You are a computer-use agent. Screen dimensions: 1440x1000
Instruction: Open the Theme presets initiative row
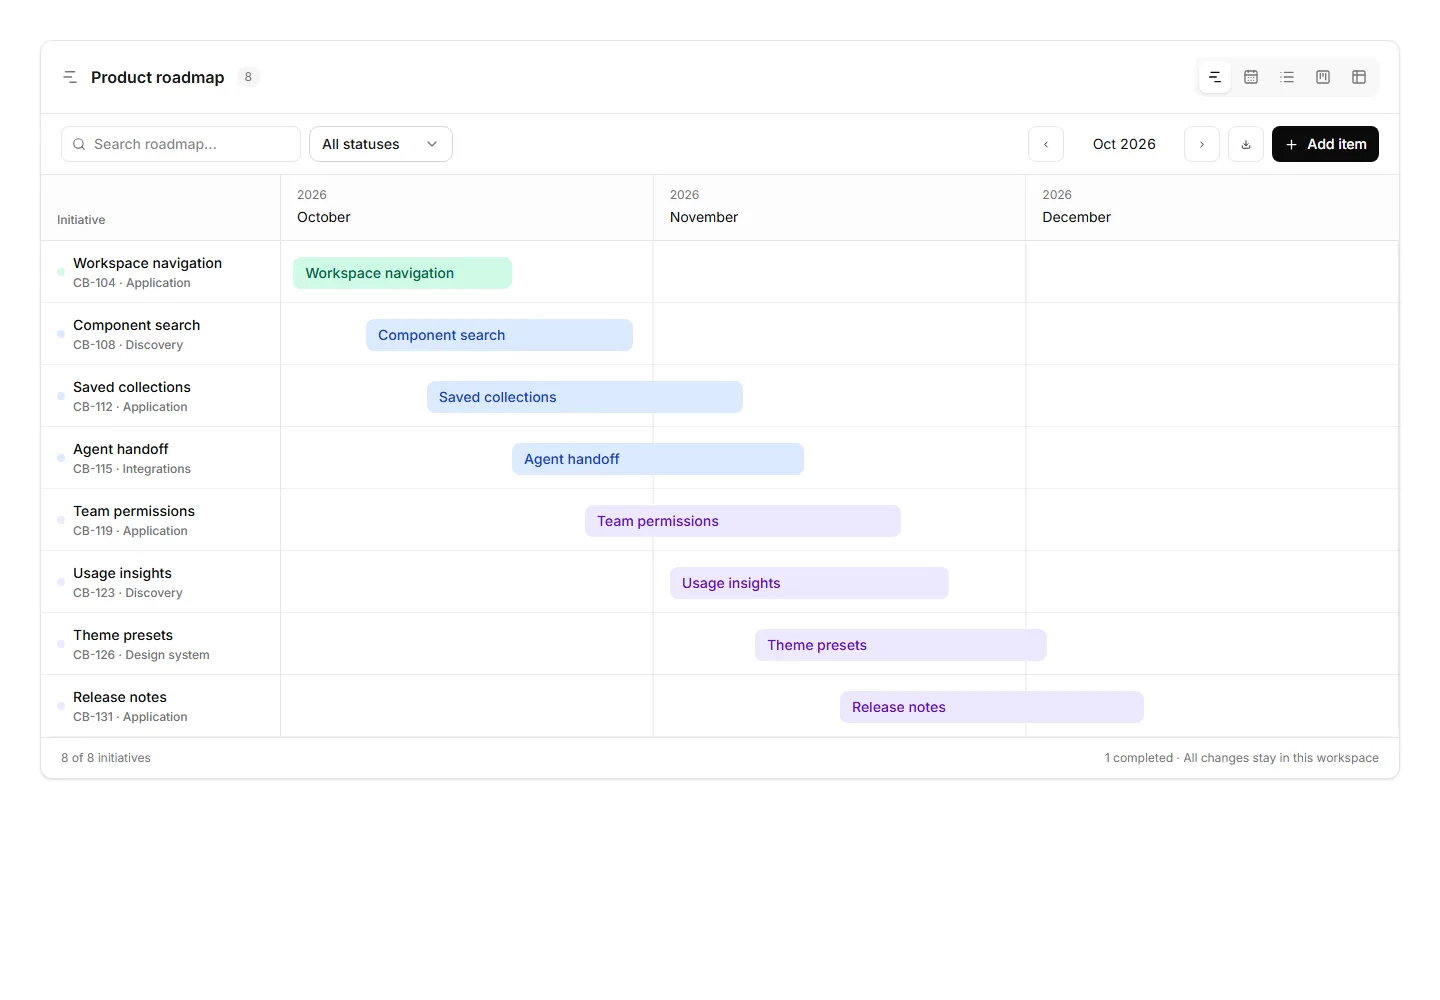[160, 644]
